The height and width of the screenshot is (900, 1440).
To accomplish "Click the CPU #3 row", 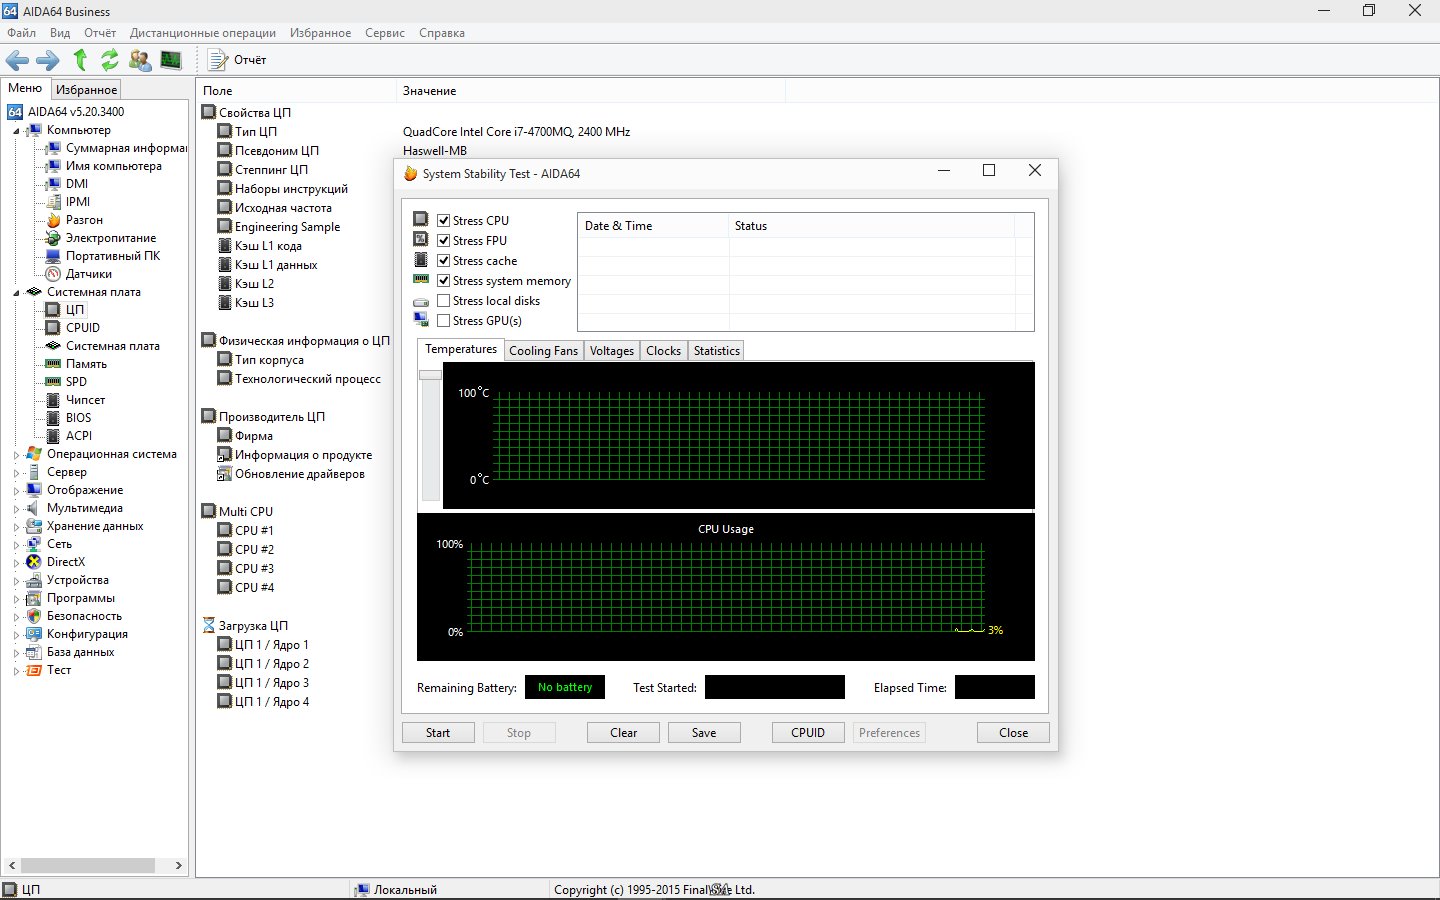I will click(254, 569).
